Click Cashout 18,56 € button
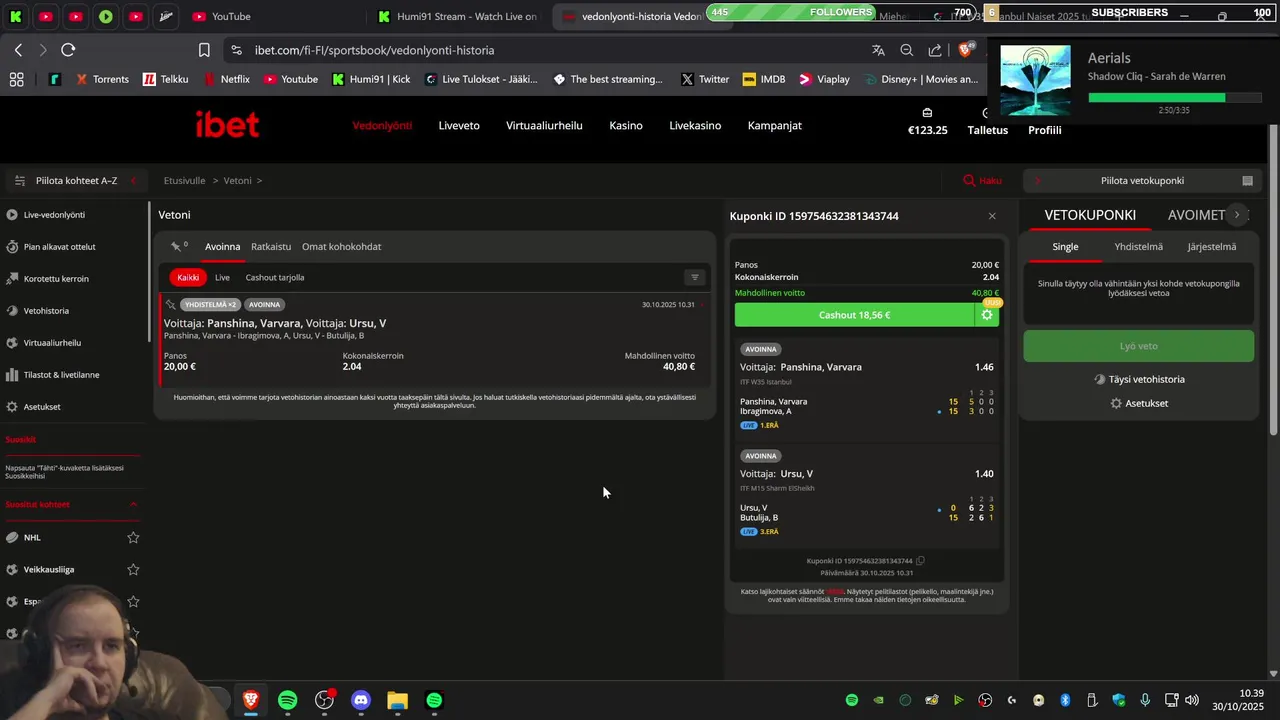Screen dimensions: 1280x720 click(855, 315)
